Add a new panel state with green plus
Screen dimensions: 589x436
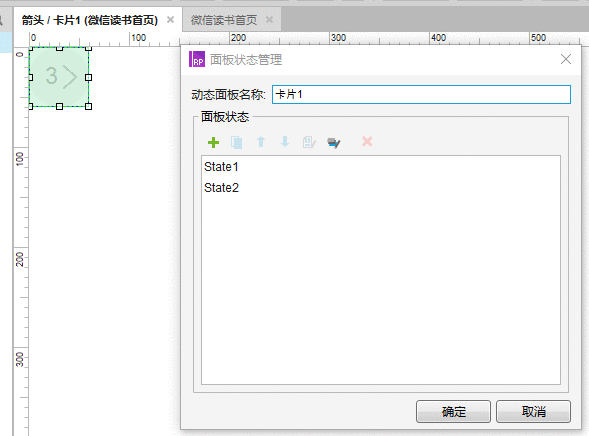213,142
